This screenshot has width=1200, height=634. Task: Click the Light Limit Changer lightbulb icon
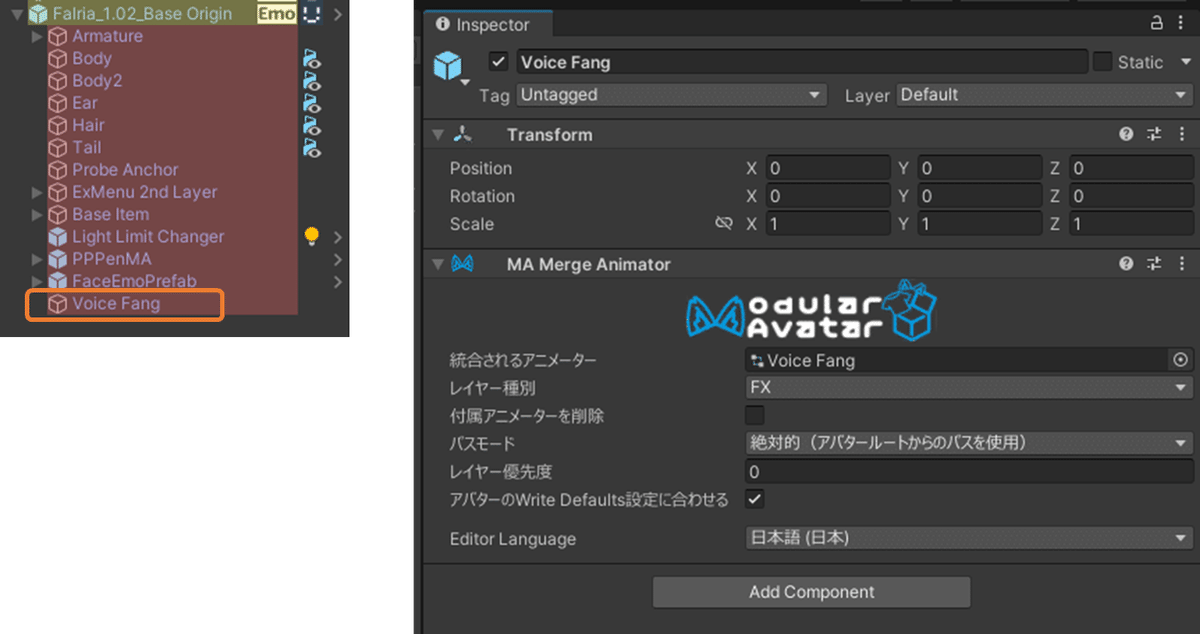pos(311,237)
